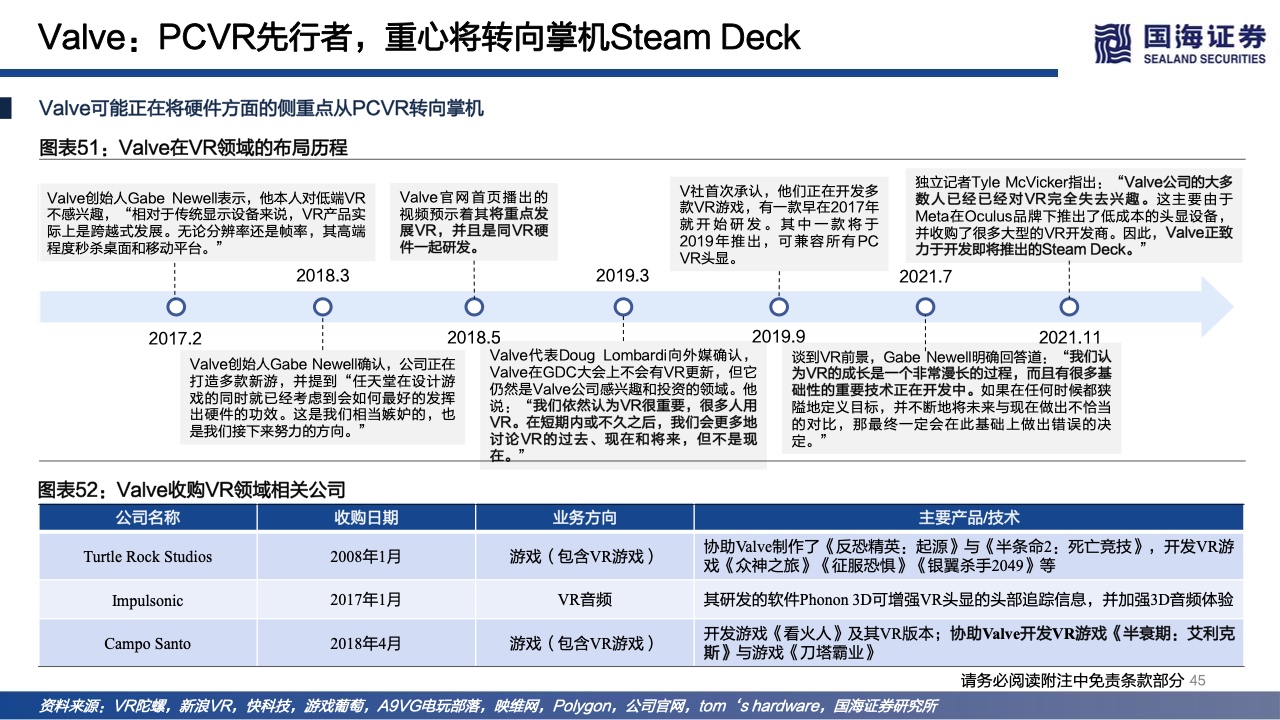Select the timeline circle marker for 2018.5
Image resolution: width=1280 pixels, height=720 pixels.
tap(474, 307)
